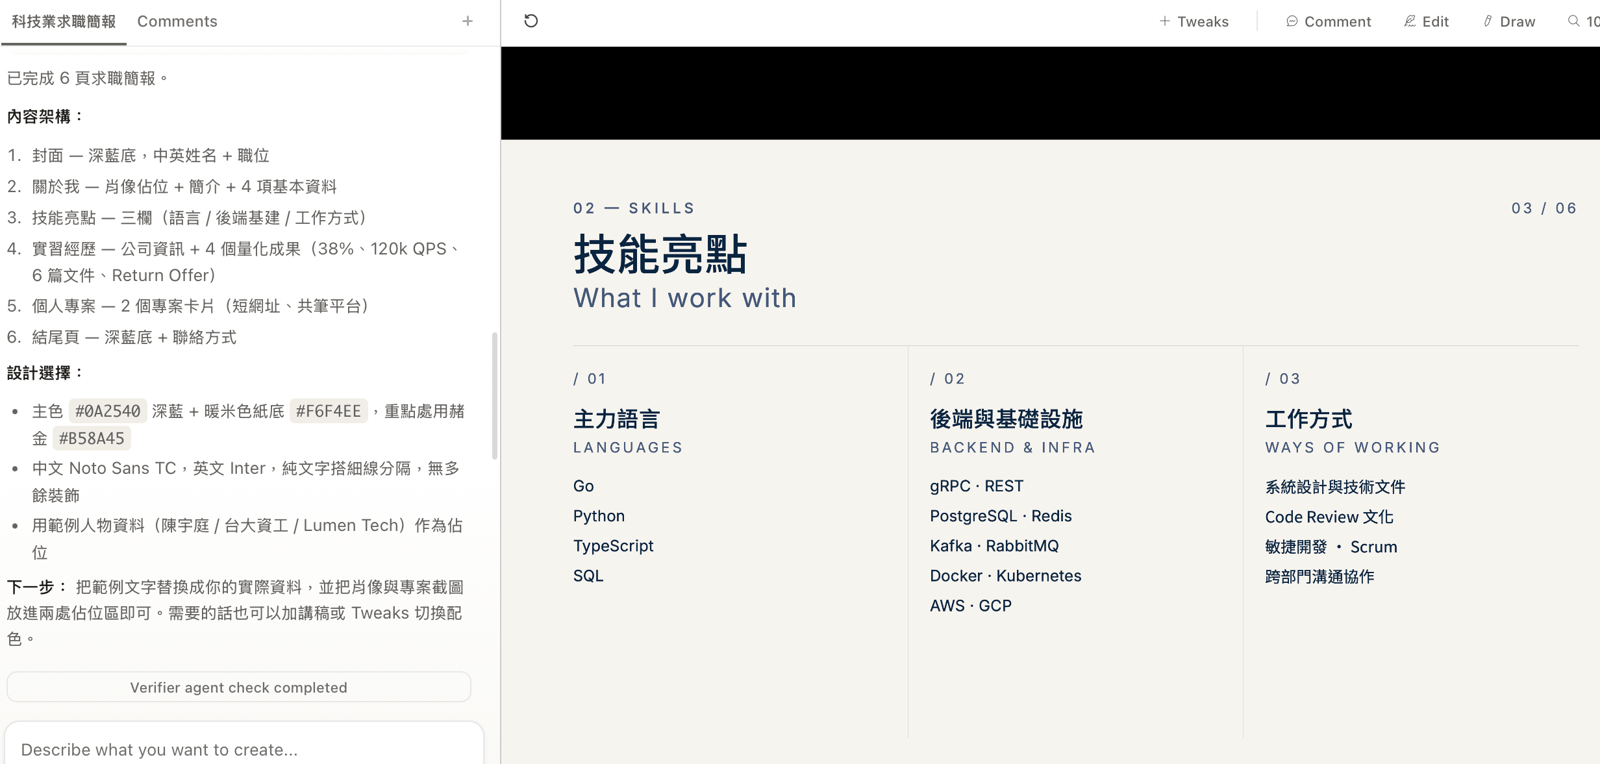Viewport: 1600px width, 764px height.
Task: Select the 主力語言 column heading
Action: 617,419
